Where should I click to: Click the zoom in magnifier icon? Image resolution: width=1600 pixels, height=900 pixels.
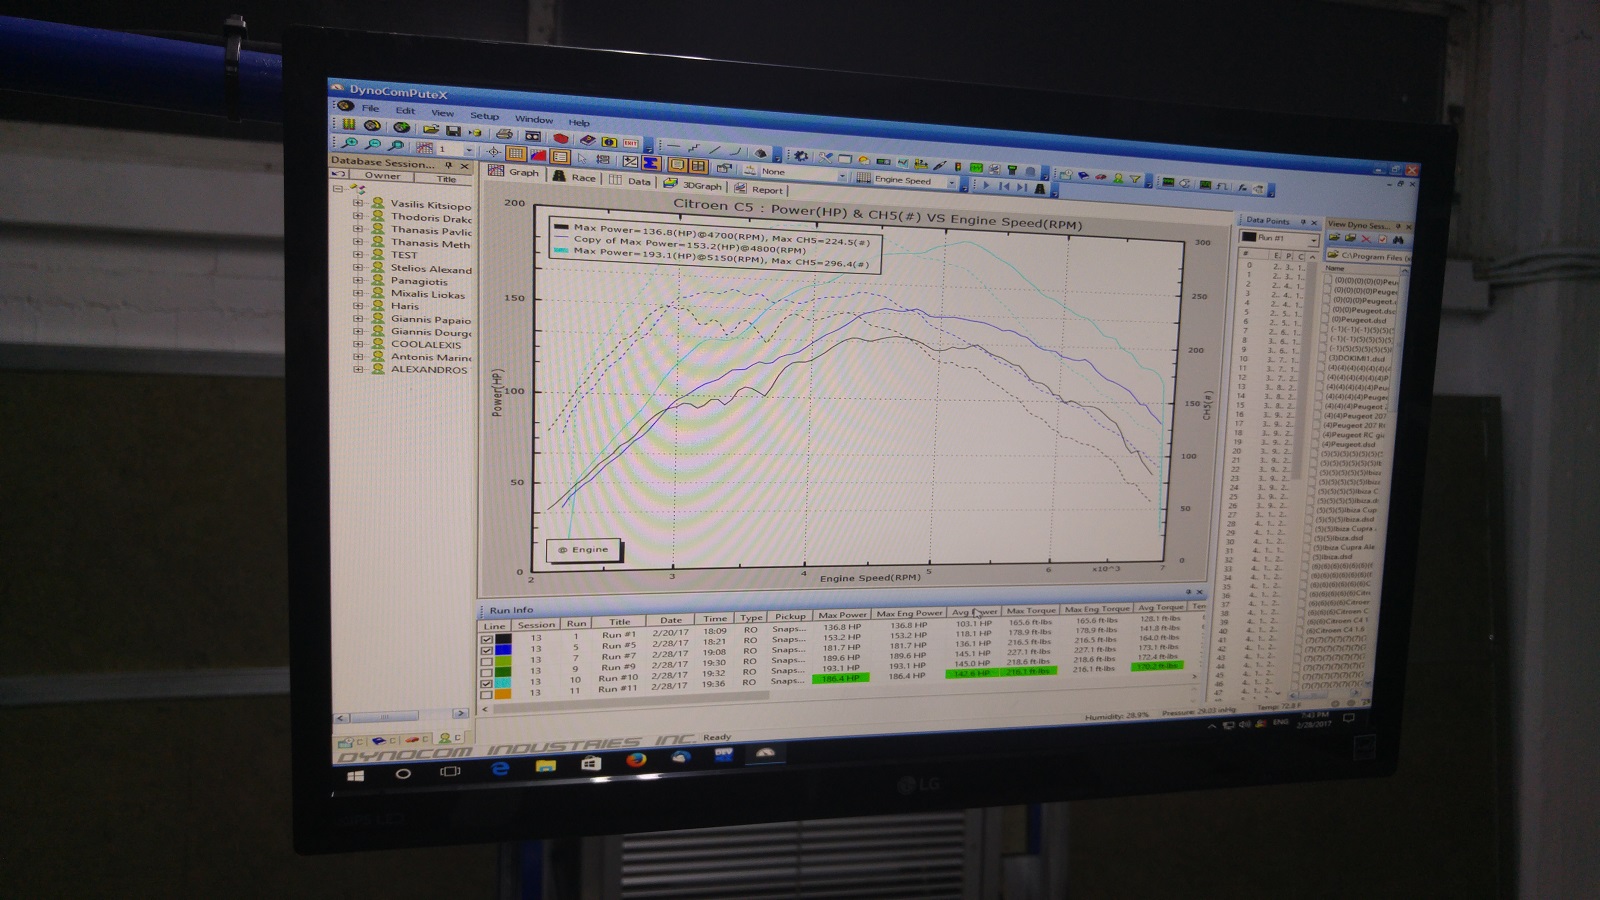[x=350, y=144]
